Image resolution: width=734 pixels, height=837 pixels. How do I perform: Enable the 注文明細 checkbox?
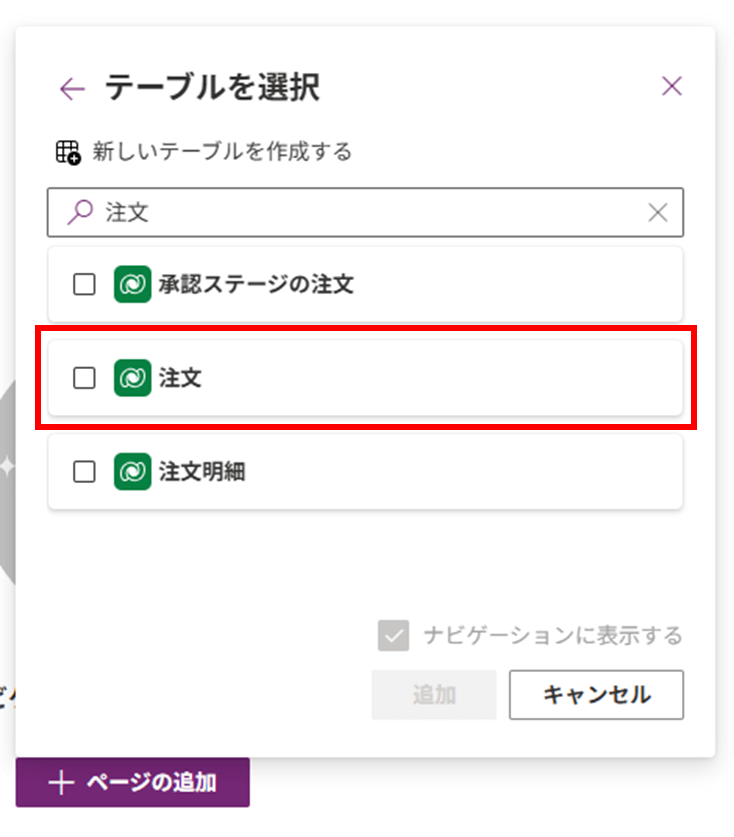pyautogui.click(x=84, y=472)
